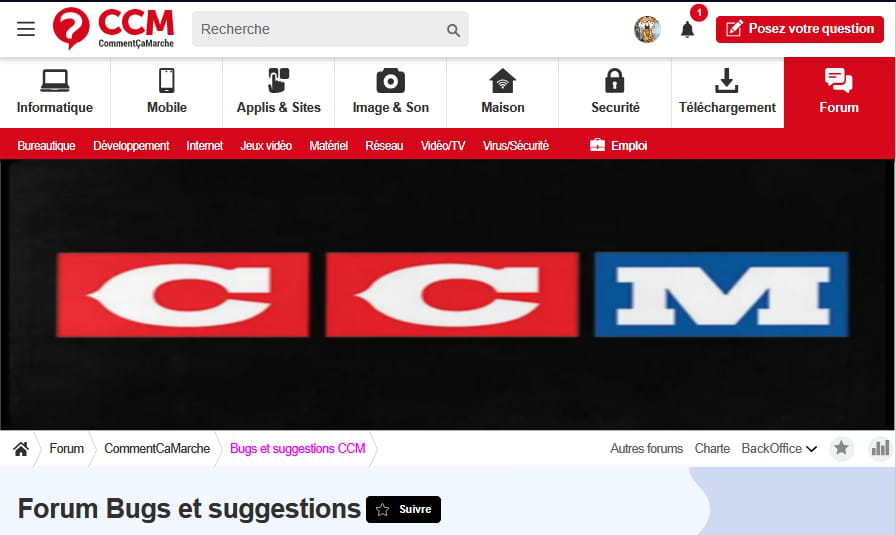This screenshot has width=896, height=535.
Task: Click the favorites star icon in breadcrumb bar
Action: 841,448
